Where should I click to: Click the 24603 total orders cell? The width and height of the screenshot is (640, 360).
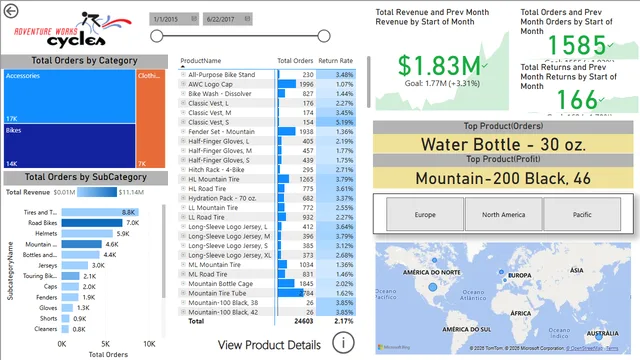(x=304, y=321)
